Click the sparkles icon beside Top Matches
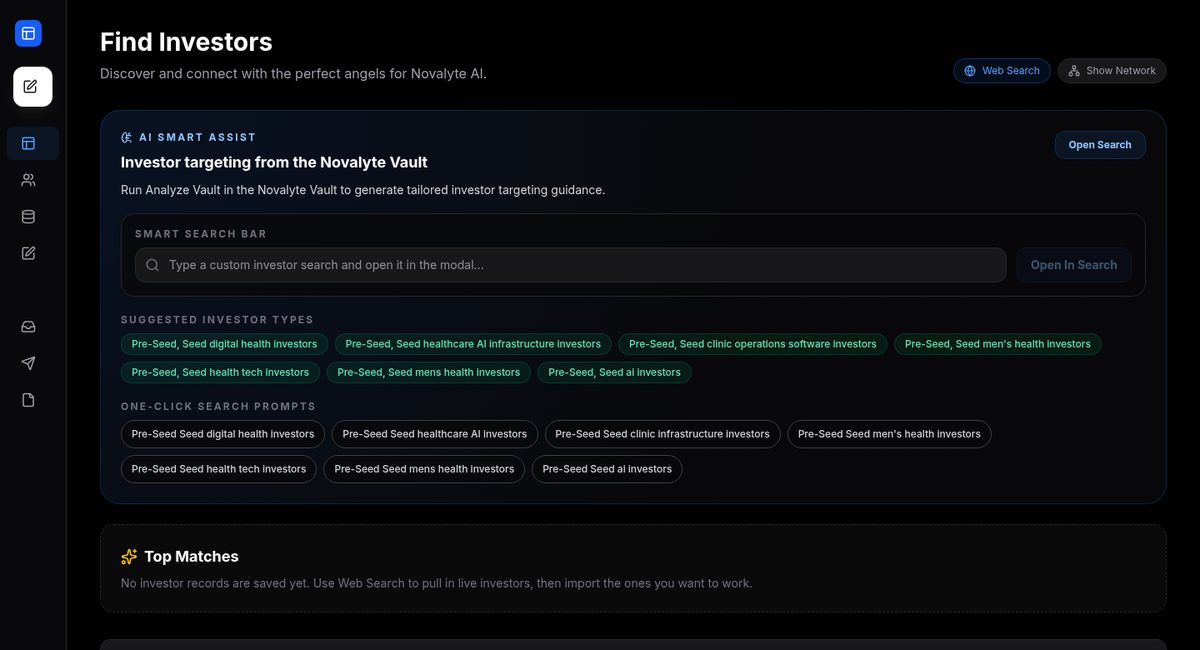Image resolution: width=1200 pixels, height=650 pixels. pyautogui.click(x=129, y=557)
